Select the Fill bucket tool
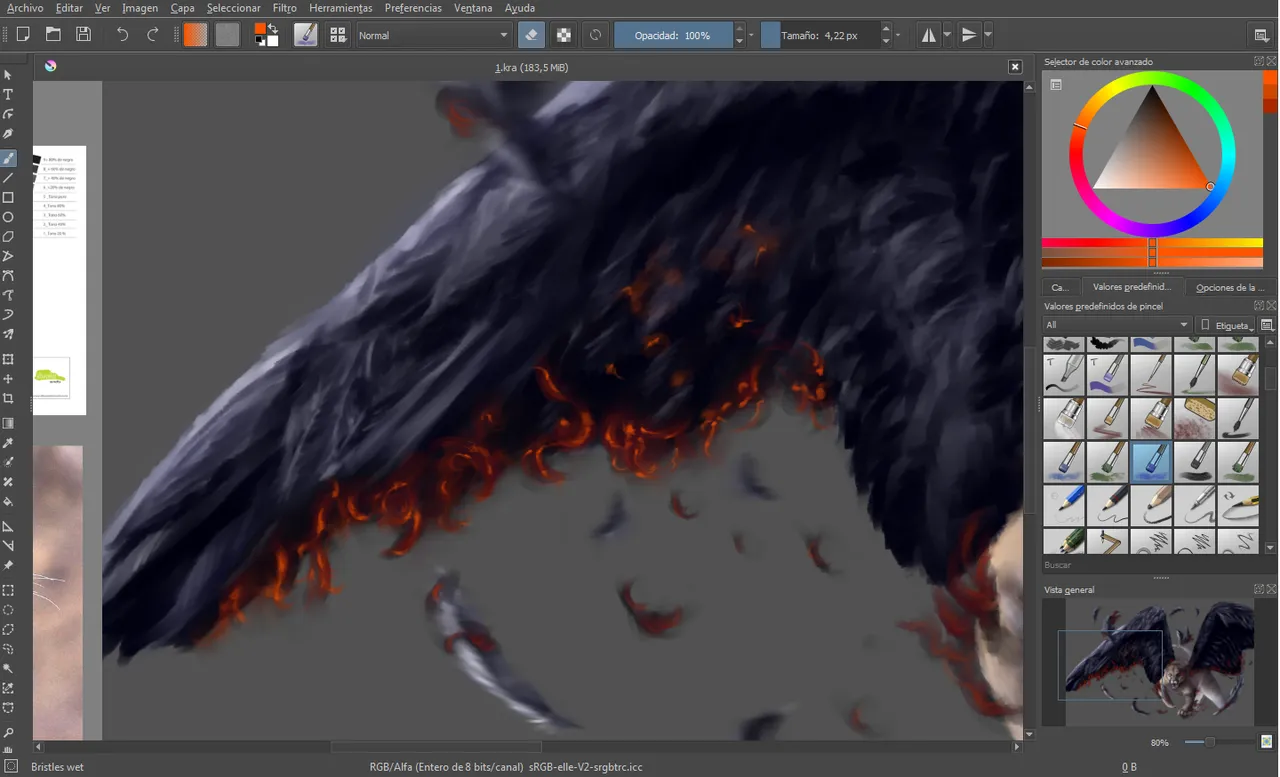The image size is (1280, 777). pyautogui.click(x=8, y=502)
